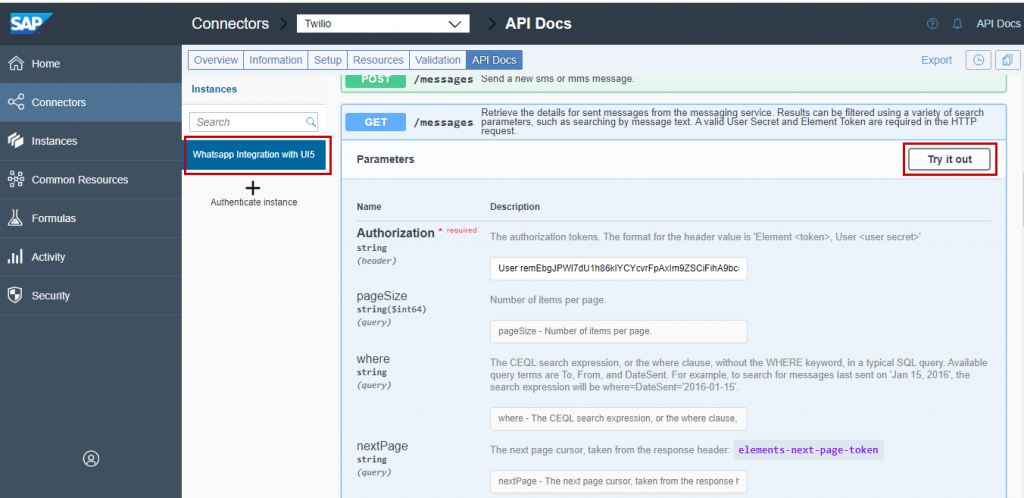Click the pageSize input field

coord(618,331)
